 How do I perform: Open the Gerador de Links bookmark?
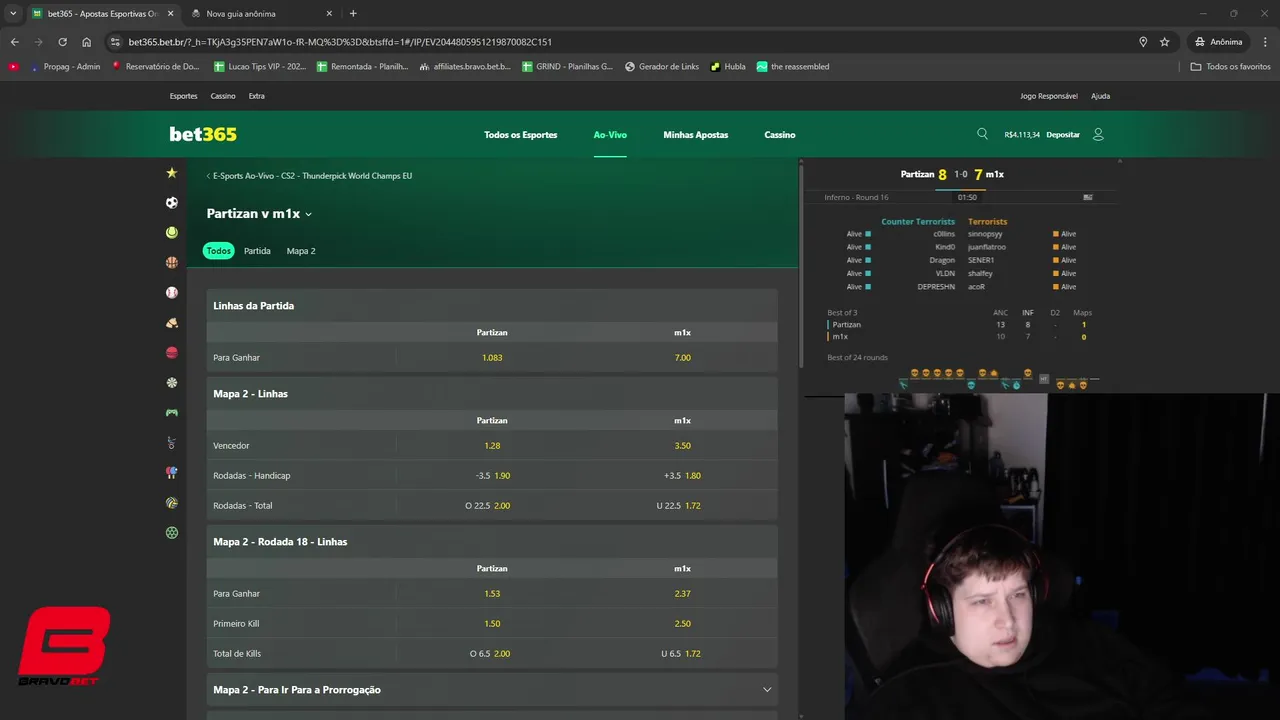click(x=662, y=67)
